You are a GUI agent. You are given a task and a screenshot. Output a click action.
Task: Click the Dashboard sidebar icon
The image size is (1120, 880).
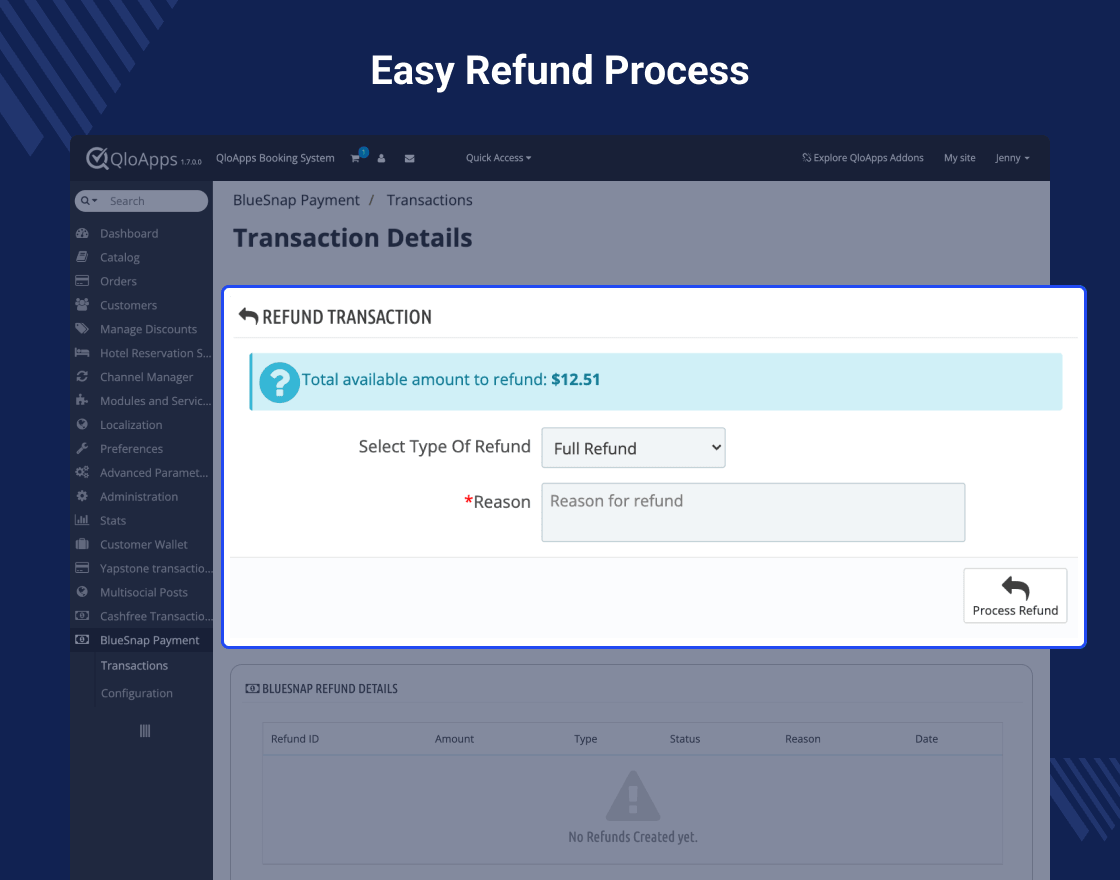pos(82,233)
